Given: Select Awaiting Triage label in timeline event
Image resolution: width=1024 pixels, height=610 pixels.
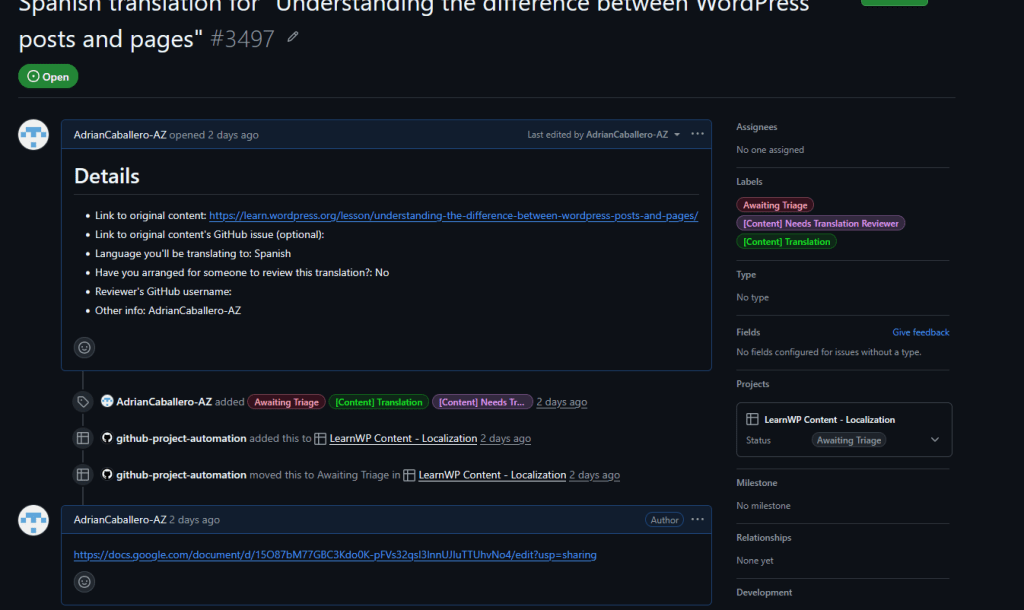Looking at the screenshot, I should tap(286, 402).
